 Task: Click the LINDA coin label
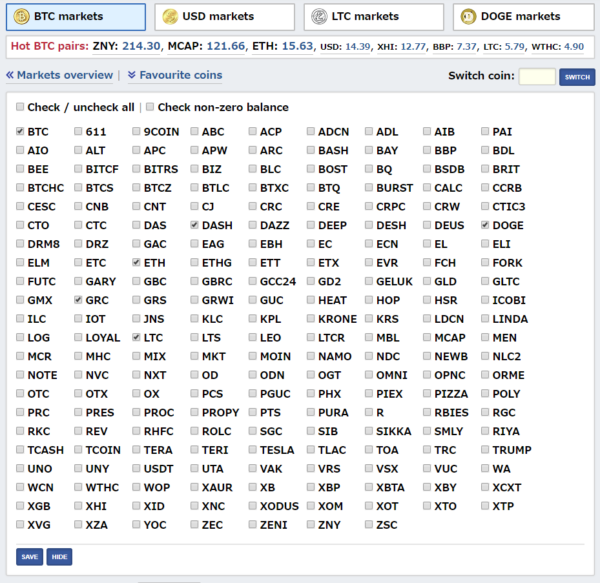pyautogui.click(x=510, y=319)
